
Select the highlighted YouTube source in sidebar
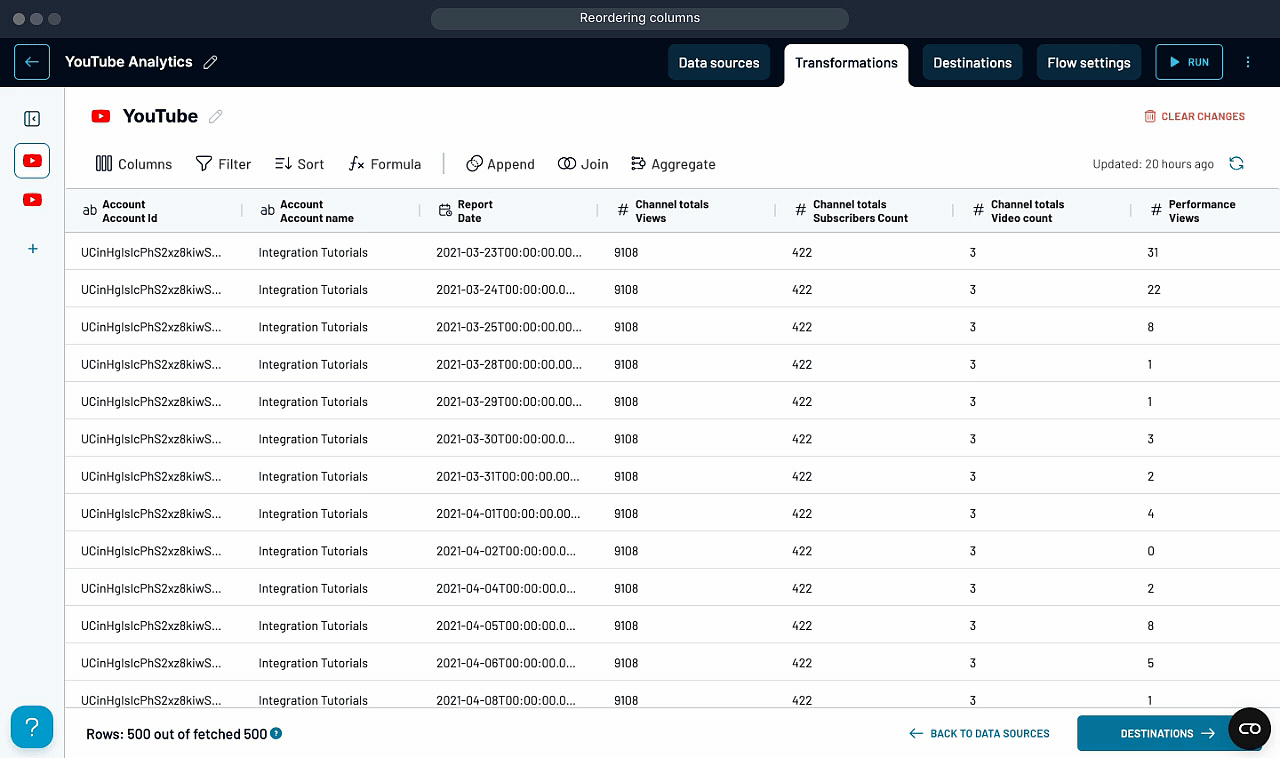coord(32,160)
